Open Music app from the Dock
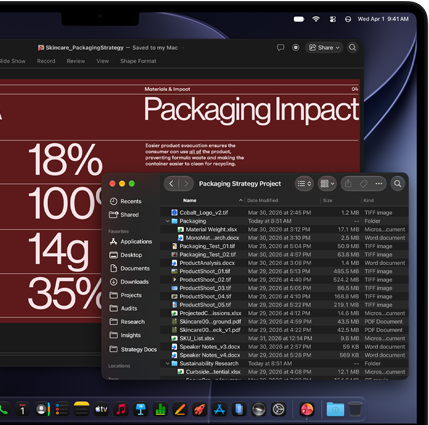This screenshot has height=425, width=429. pos(121,409)
